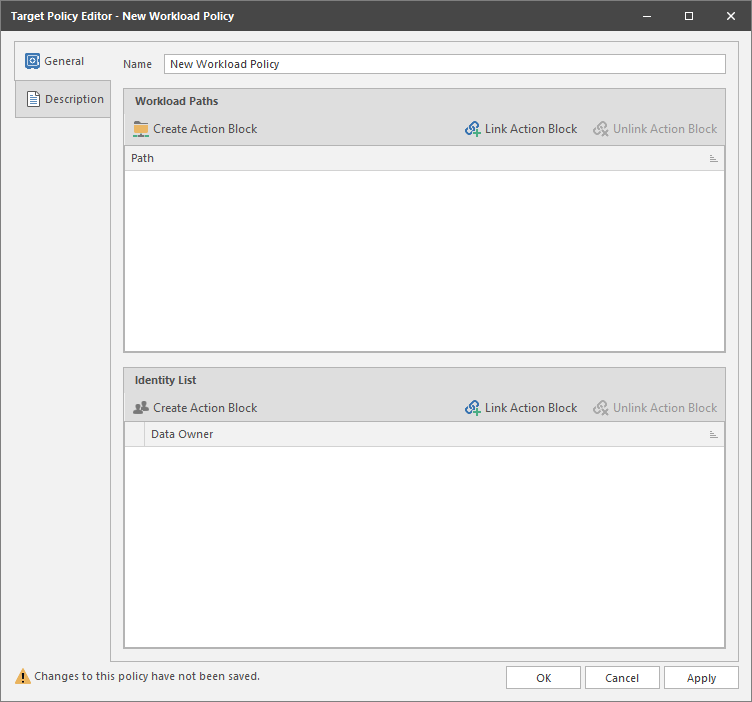Create Action Block under Identity List
The height and width of the screenshot is (702, 752).
[195, 408]
